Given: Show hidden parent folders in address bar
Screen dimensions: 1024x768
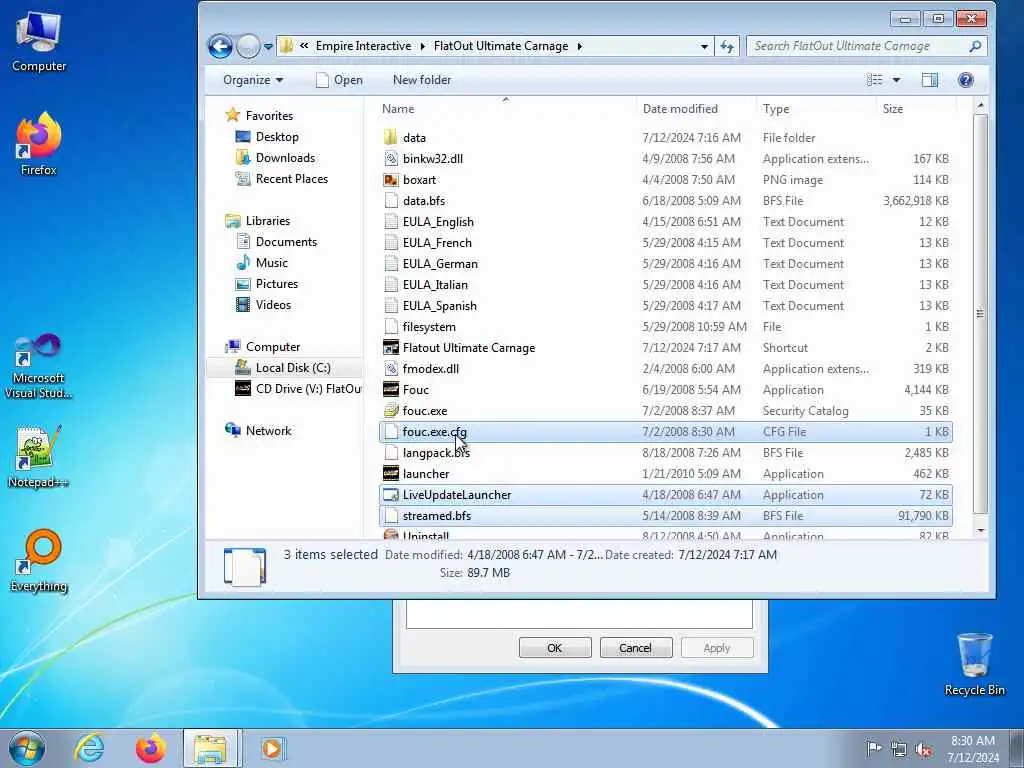Looking at the screenshot, I should pyautogui.click(x=304, y=46).
